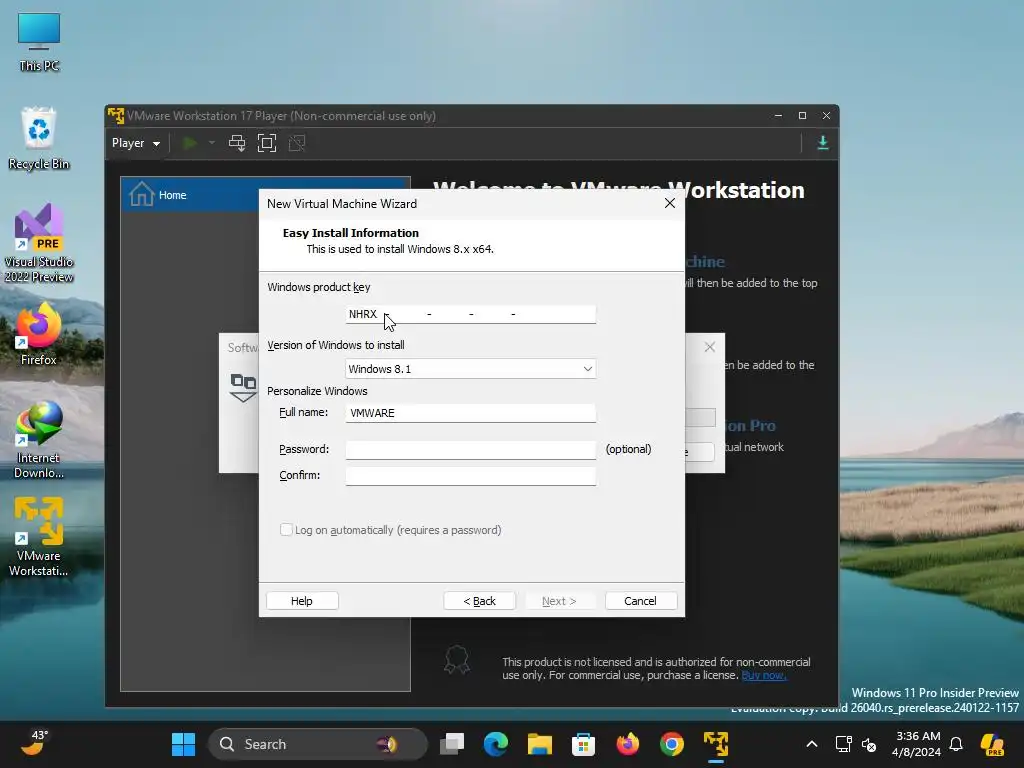Click VMware Player taskbar icon
The width and height of the screenshot is (1024, 768).
[716, 744]
